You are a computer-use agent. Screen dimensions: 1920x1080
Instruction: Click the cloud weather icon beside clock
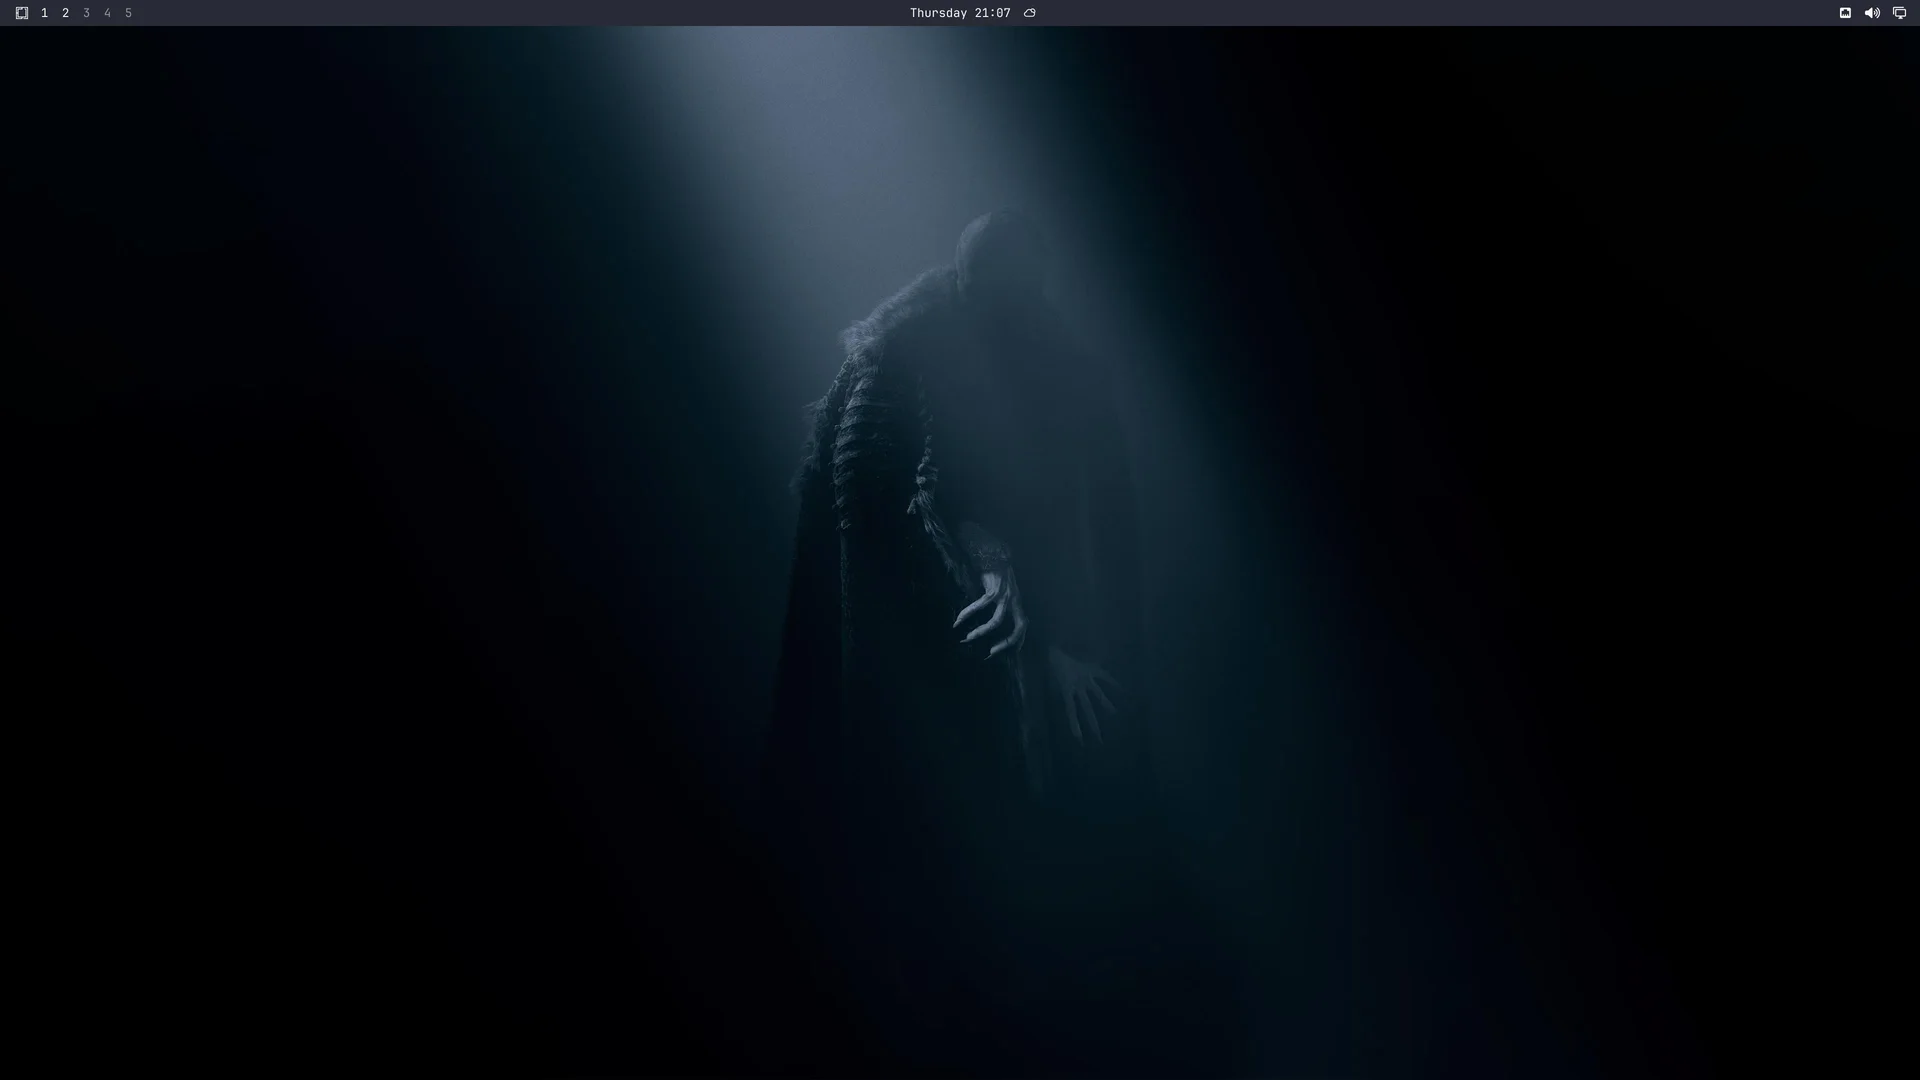[1029, 13]
